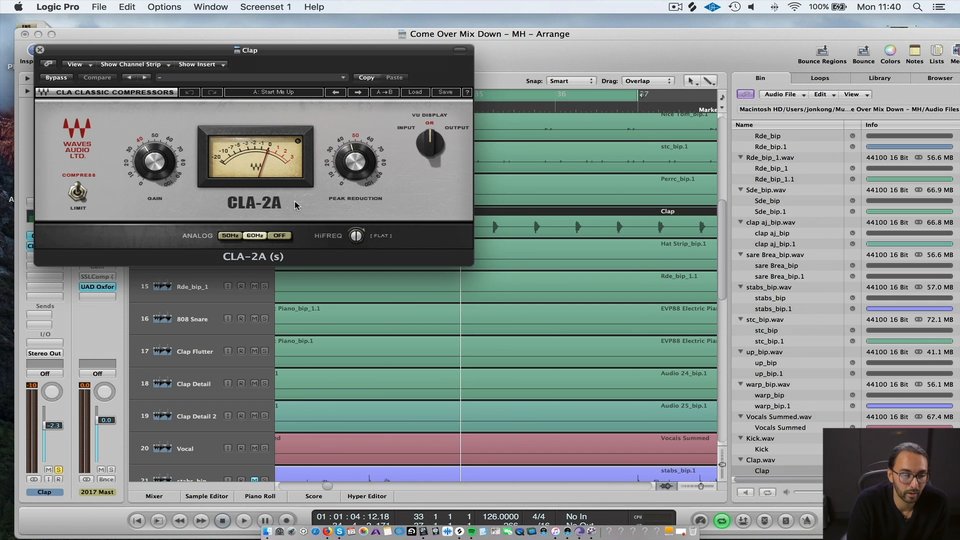Collapse the warp_bip.wav disclosure triangle
Viewport: 960px width, 540px height.
(740, 384)
